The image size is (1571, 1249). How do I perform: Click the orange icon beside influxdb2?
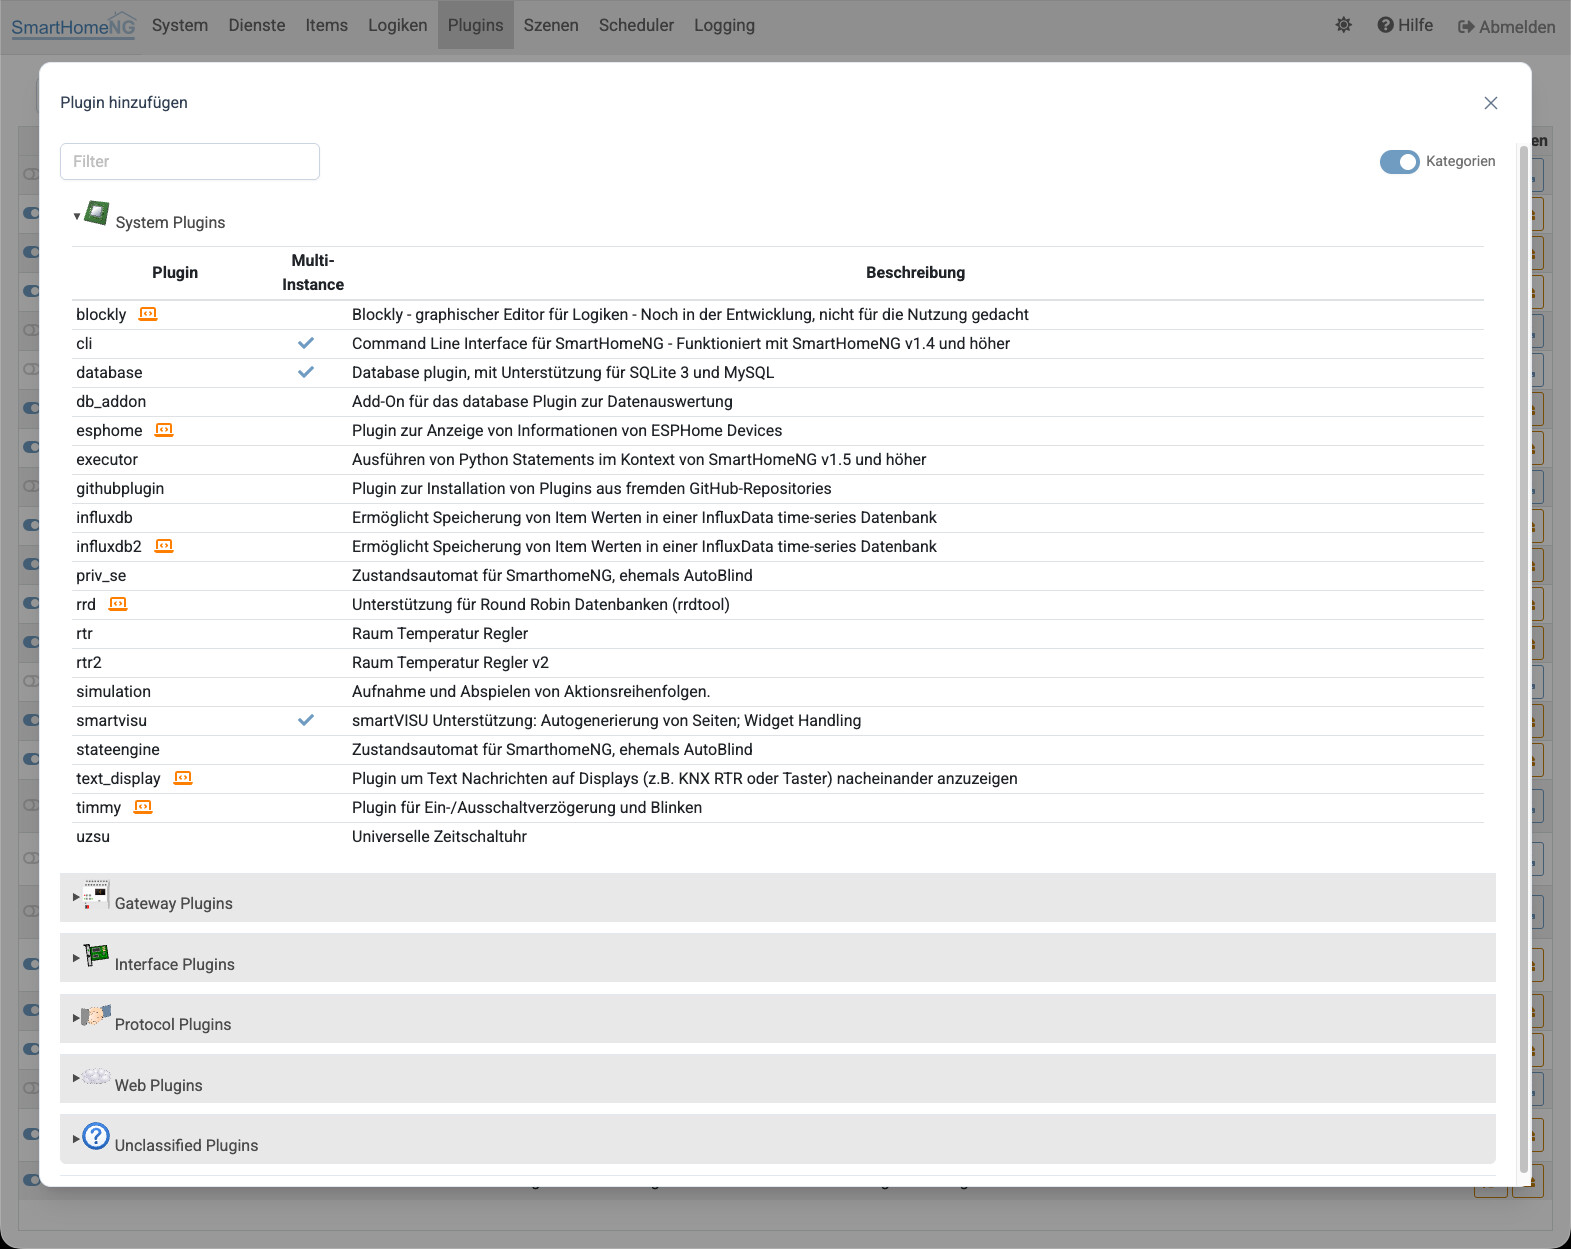point(164,546)
